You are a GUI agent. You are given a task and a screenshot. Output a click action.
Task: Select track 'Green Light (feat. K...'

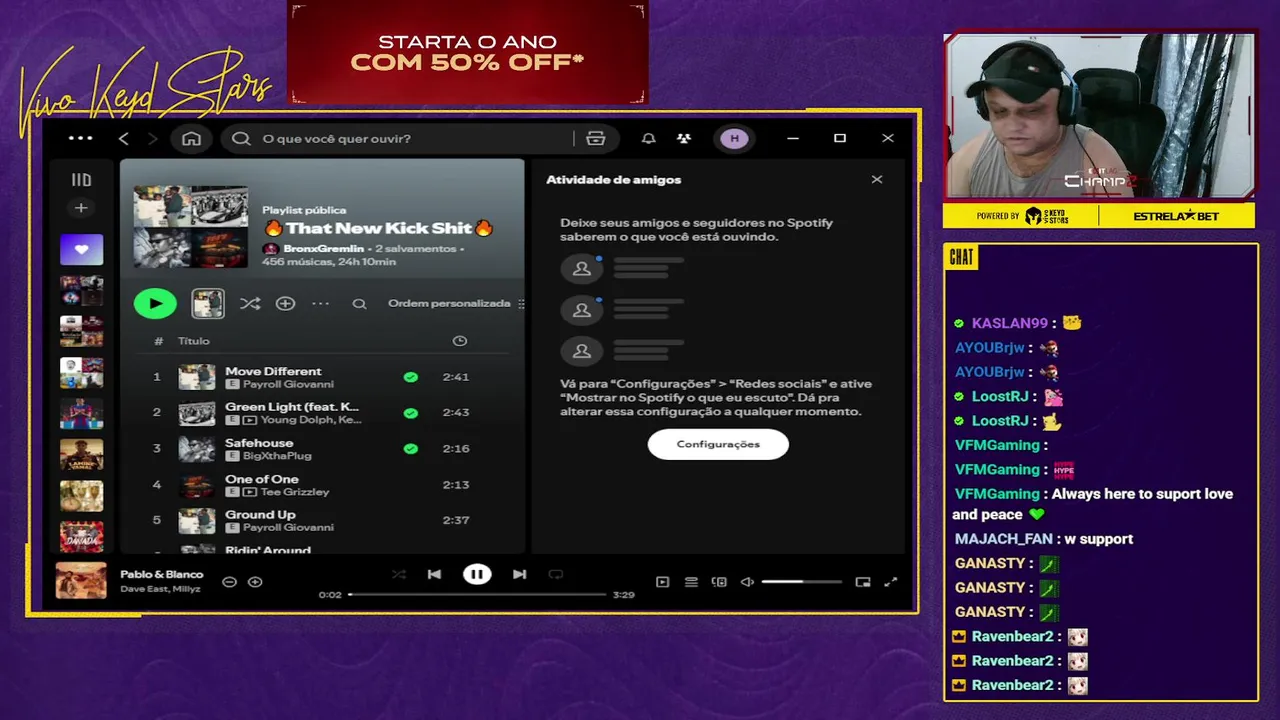(292, 407)
